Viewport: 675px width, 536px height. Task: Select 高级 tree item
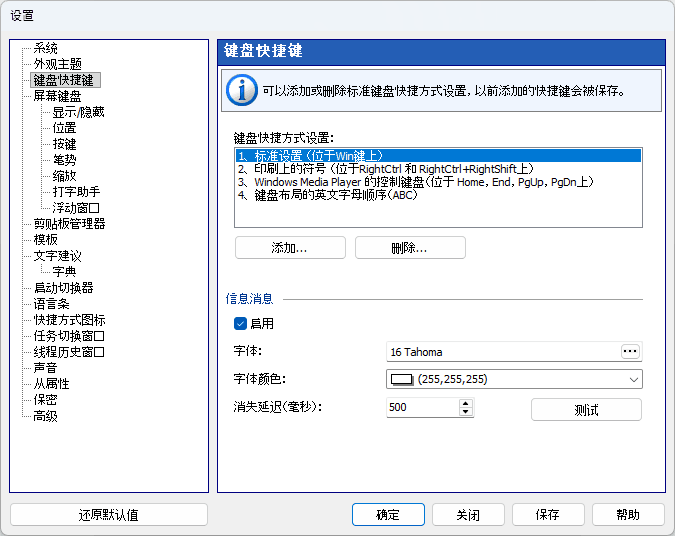click(46, 416)
